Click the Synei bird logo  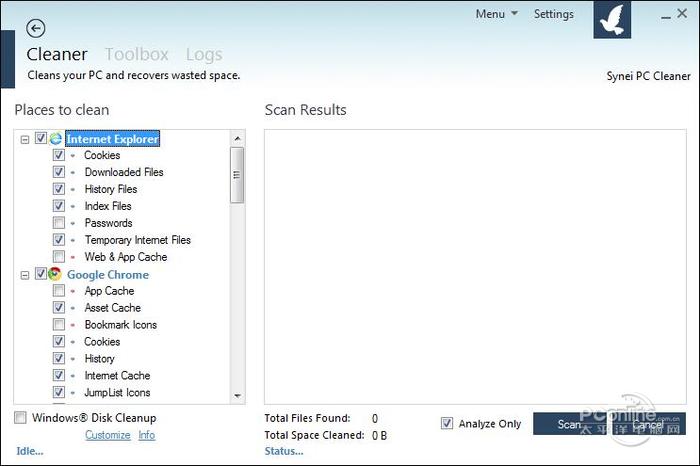[x=612, y=20]
